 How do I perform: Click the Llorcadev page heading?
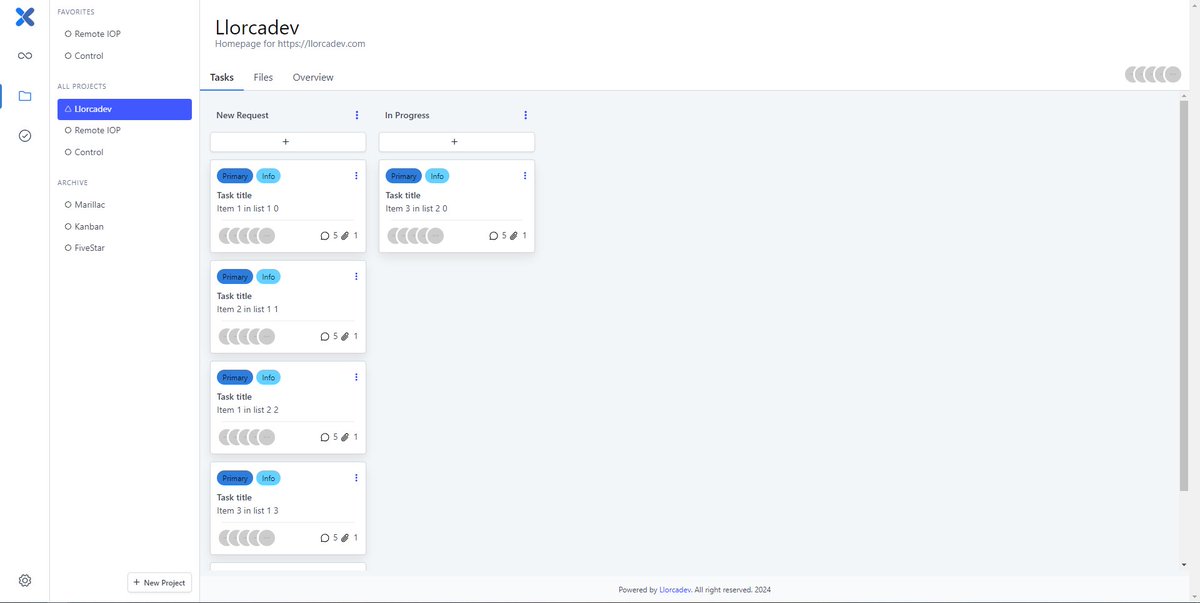pyautogui.click(x=257, y=27)
